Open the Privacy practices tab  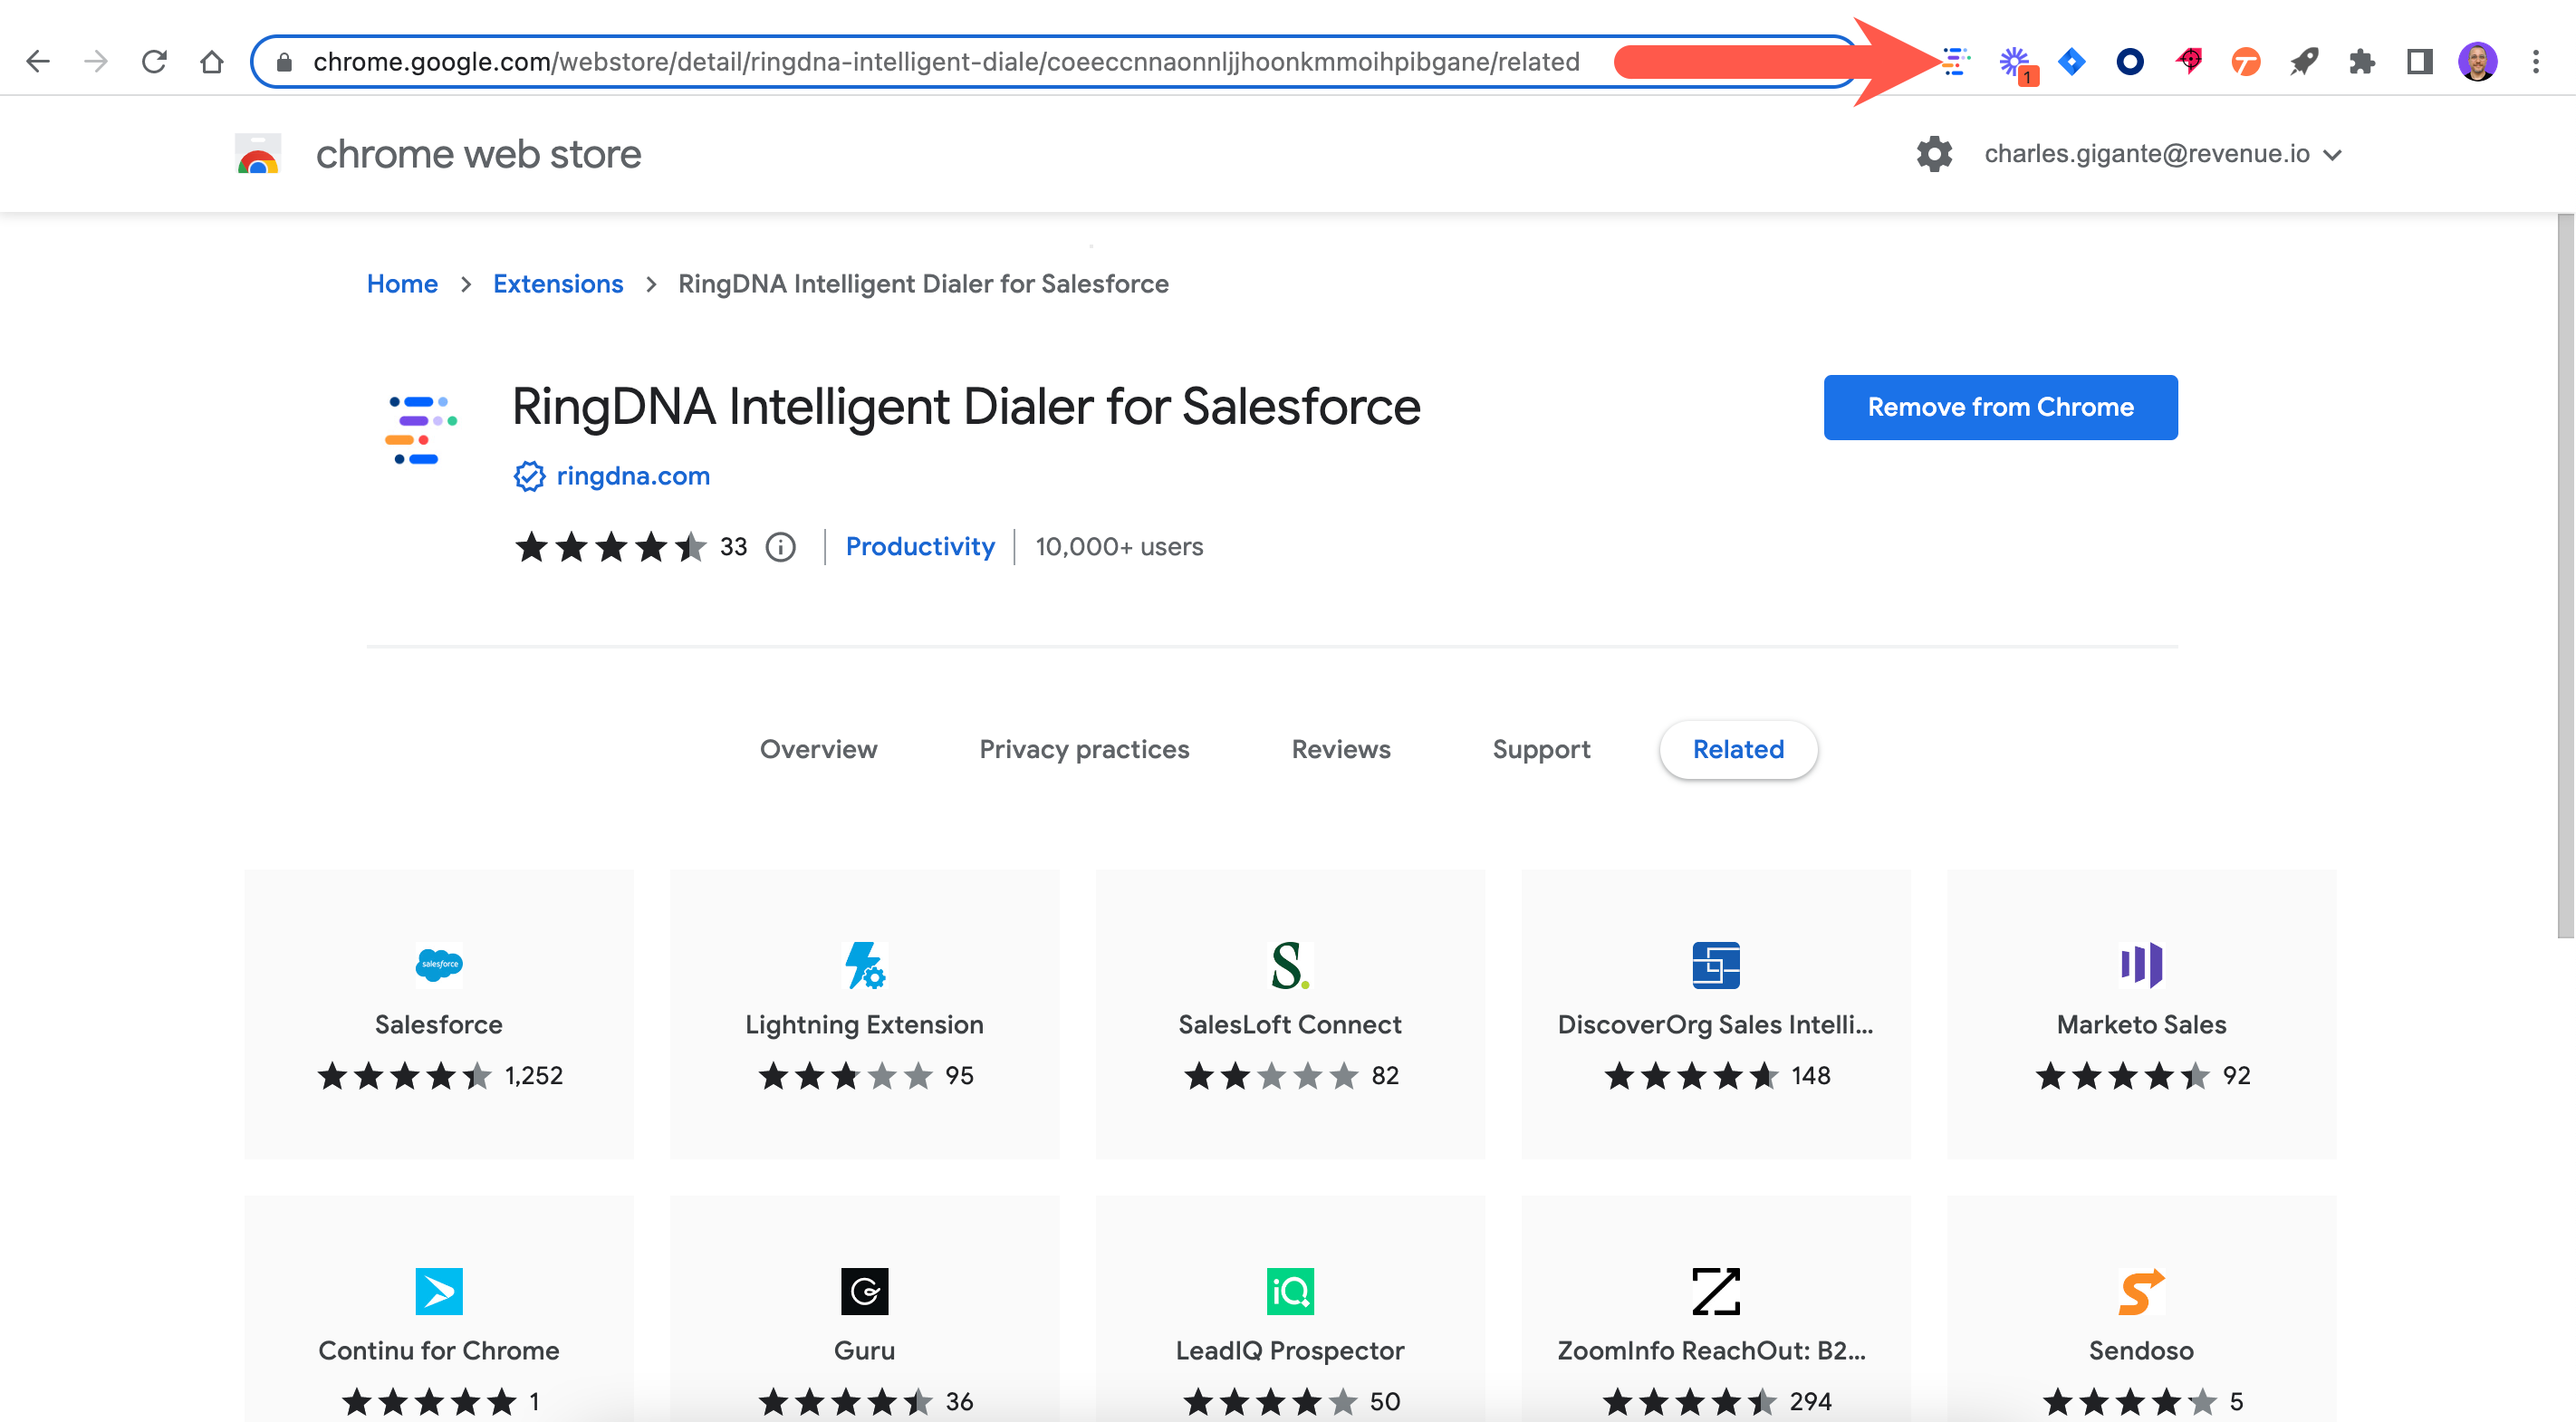(x=1084, y=749)
